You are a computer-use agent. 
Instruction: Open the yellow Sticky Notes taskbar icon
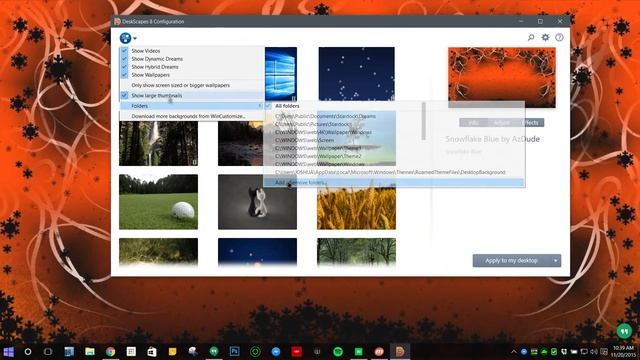pyautogui.click(x=172, y=351)
